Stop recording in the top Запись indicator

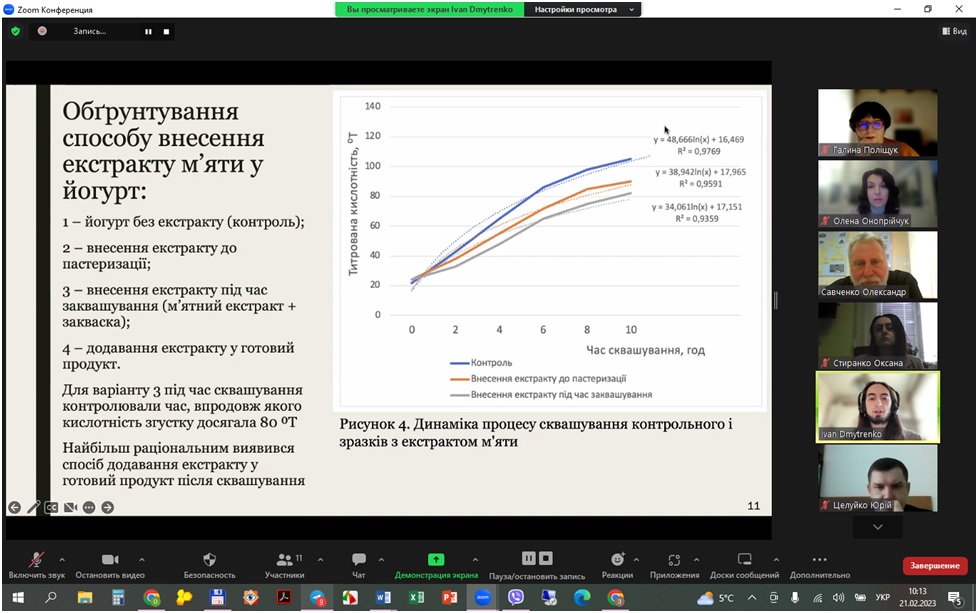166,31
